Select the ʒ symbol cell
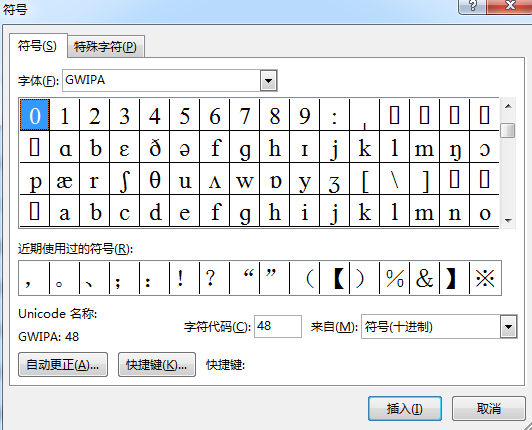 point(335,179)
